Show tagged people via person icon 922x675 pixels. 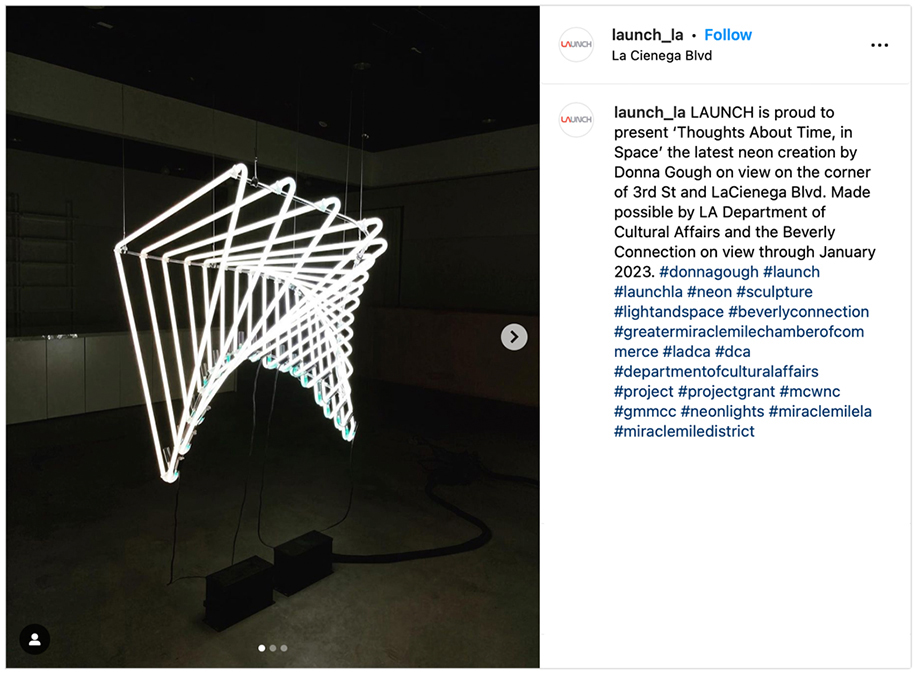click(x=35, y=639)
